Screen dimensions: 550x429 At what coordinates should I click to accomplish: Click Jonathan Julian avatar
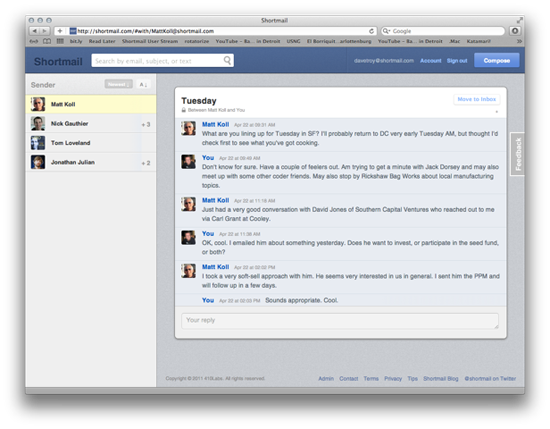(38, 162)
